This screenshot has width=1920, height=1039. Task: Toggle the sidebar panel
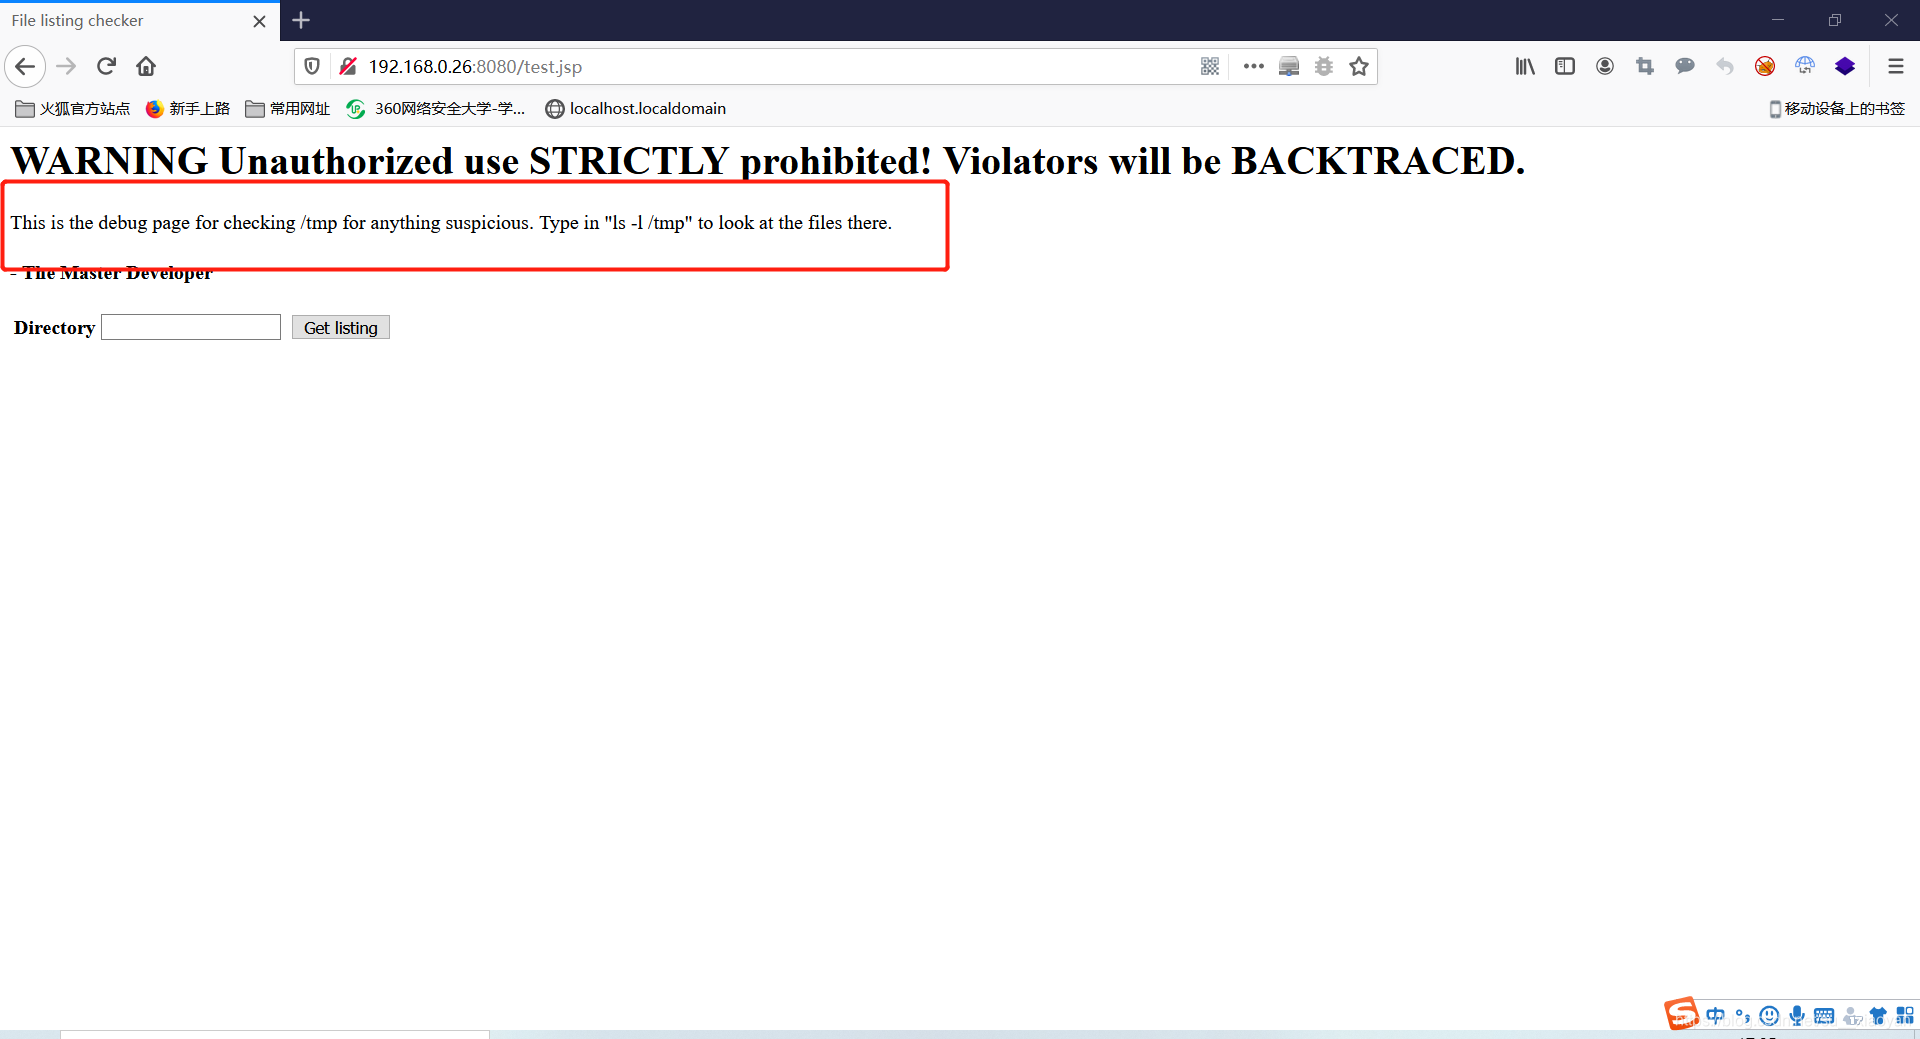[1565, 67]
